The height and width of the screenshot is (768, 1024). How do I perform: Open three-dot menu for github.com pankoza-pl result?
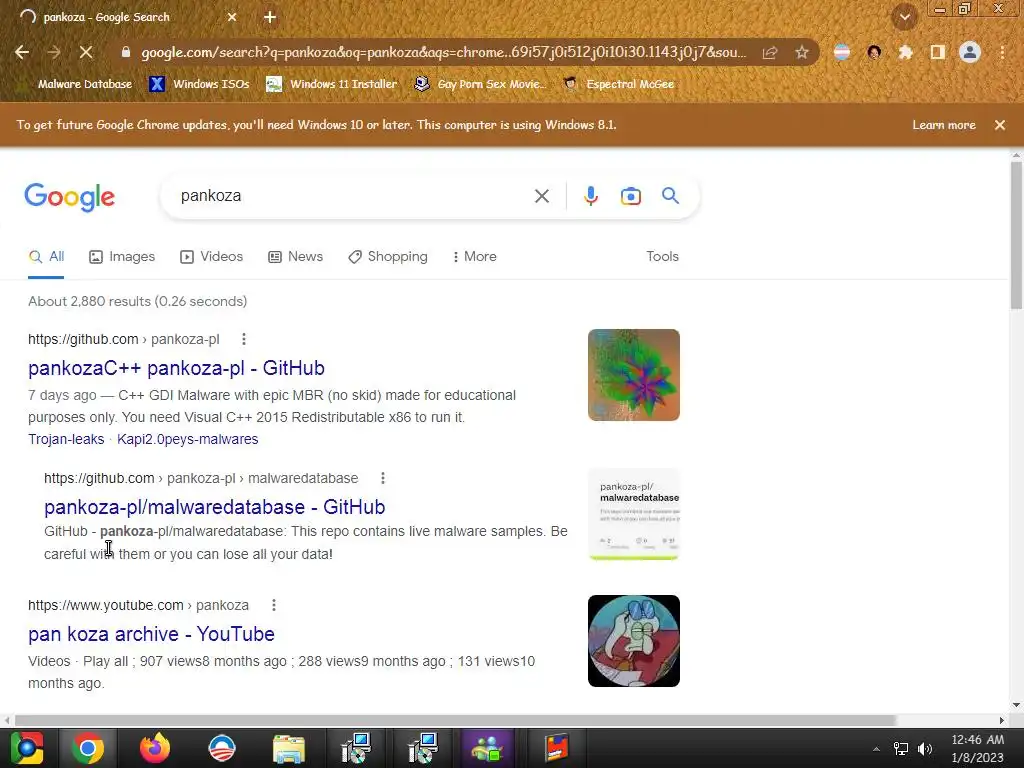(x=244, y=339)
